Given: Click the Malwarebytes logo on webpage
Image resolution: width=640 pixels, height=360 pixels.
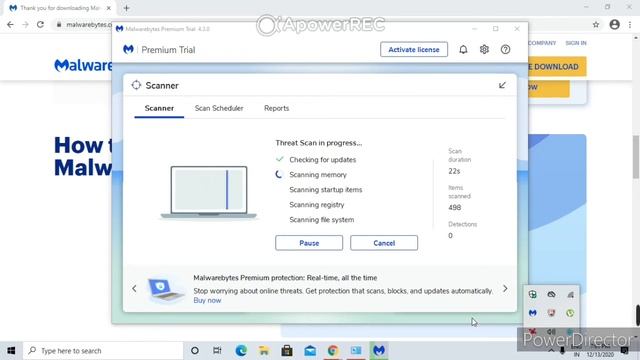Looking at the screenshot, I should tap(83, 65).
